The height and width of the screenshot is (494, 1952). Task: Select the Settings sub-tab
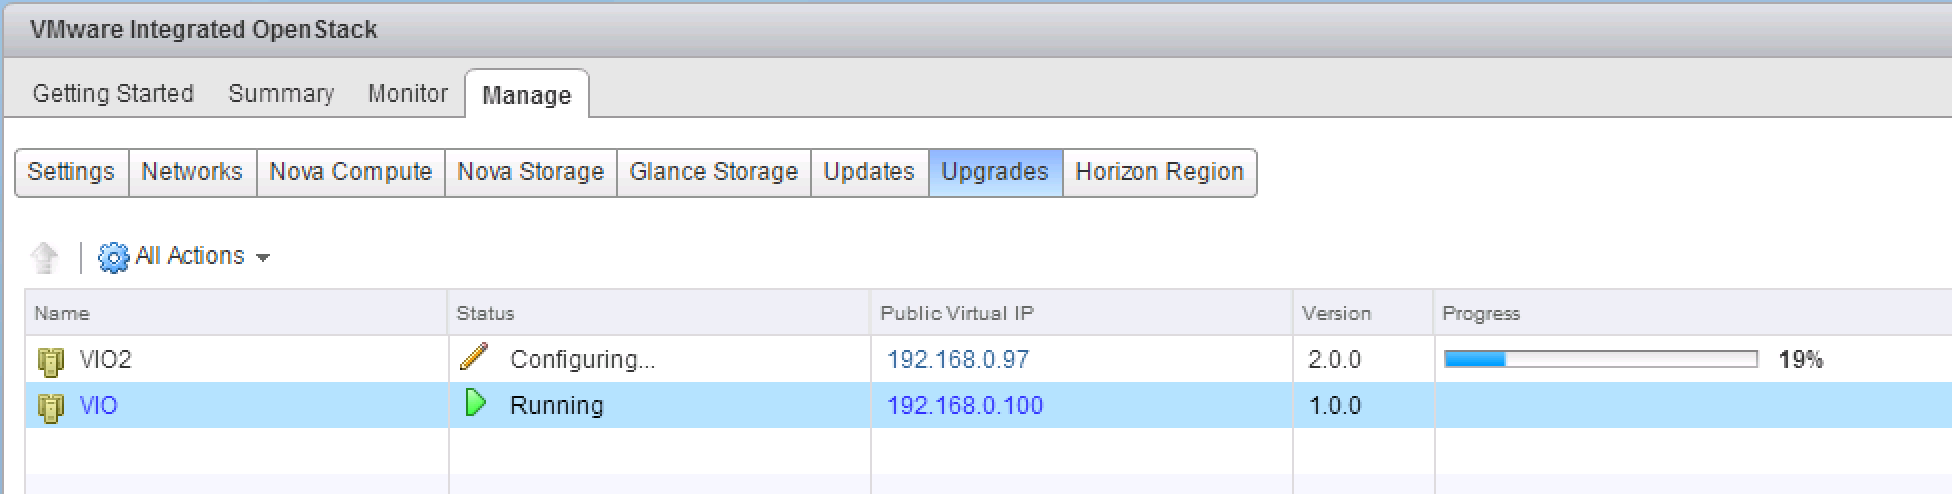click(x=71, y=172)
